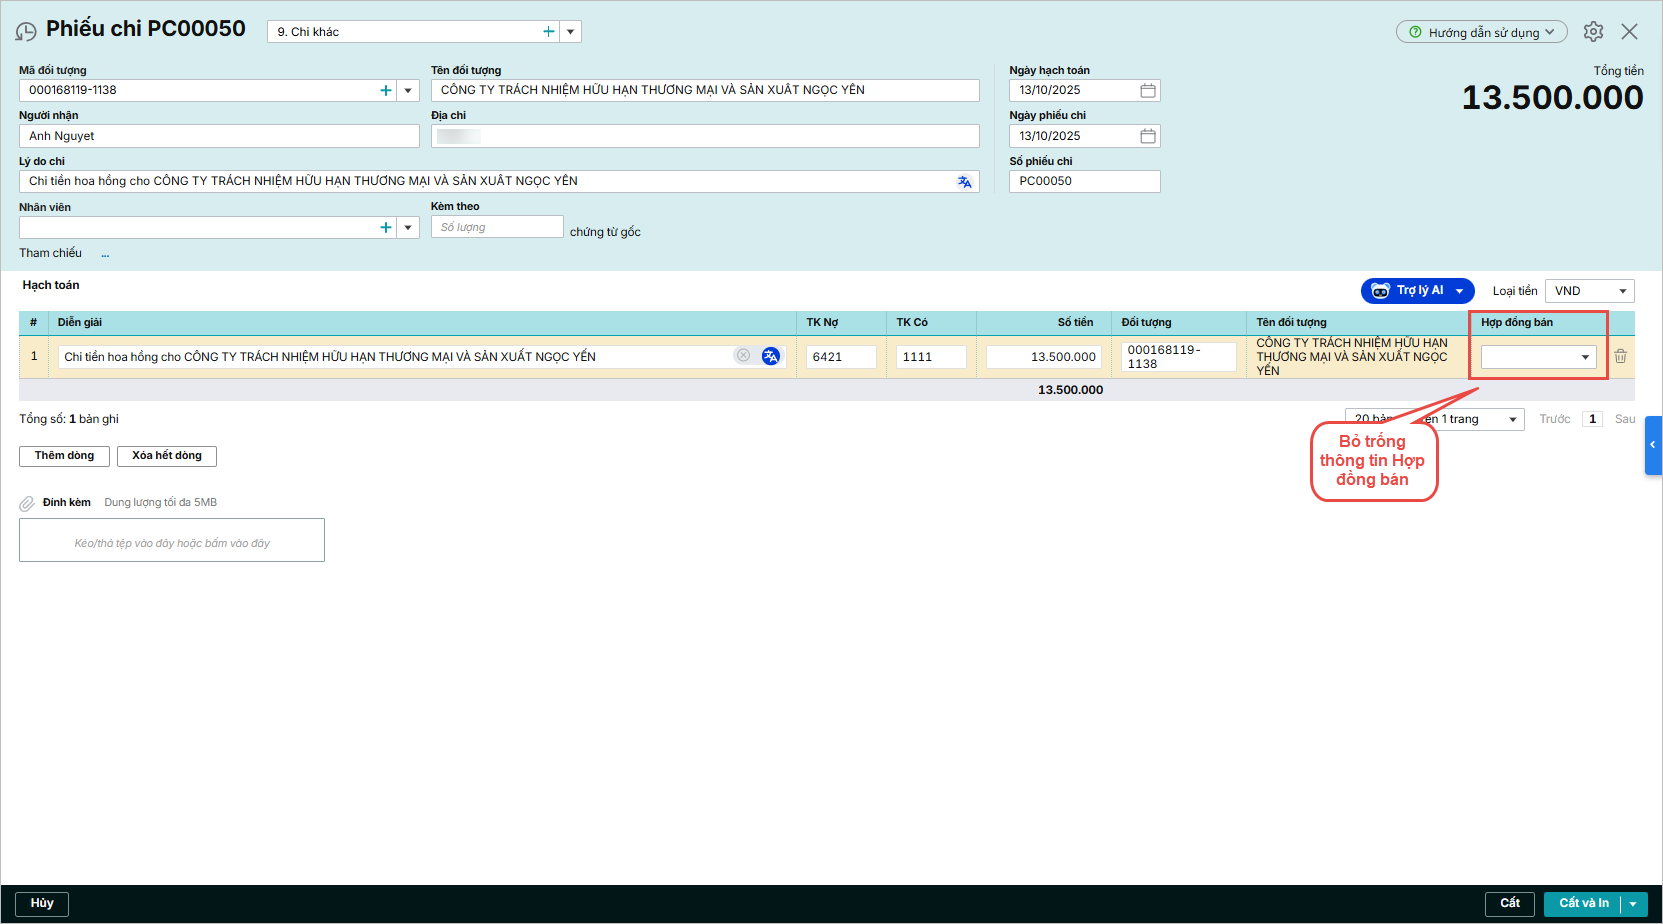Click plus icon to add Nhân viên
Screen dimensions: 1663x924
(x=386, y=228)
